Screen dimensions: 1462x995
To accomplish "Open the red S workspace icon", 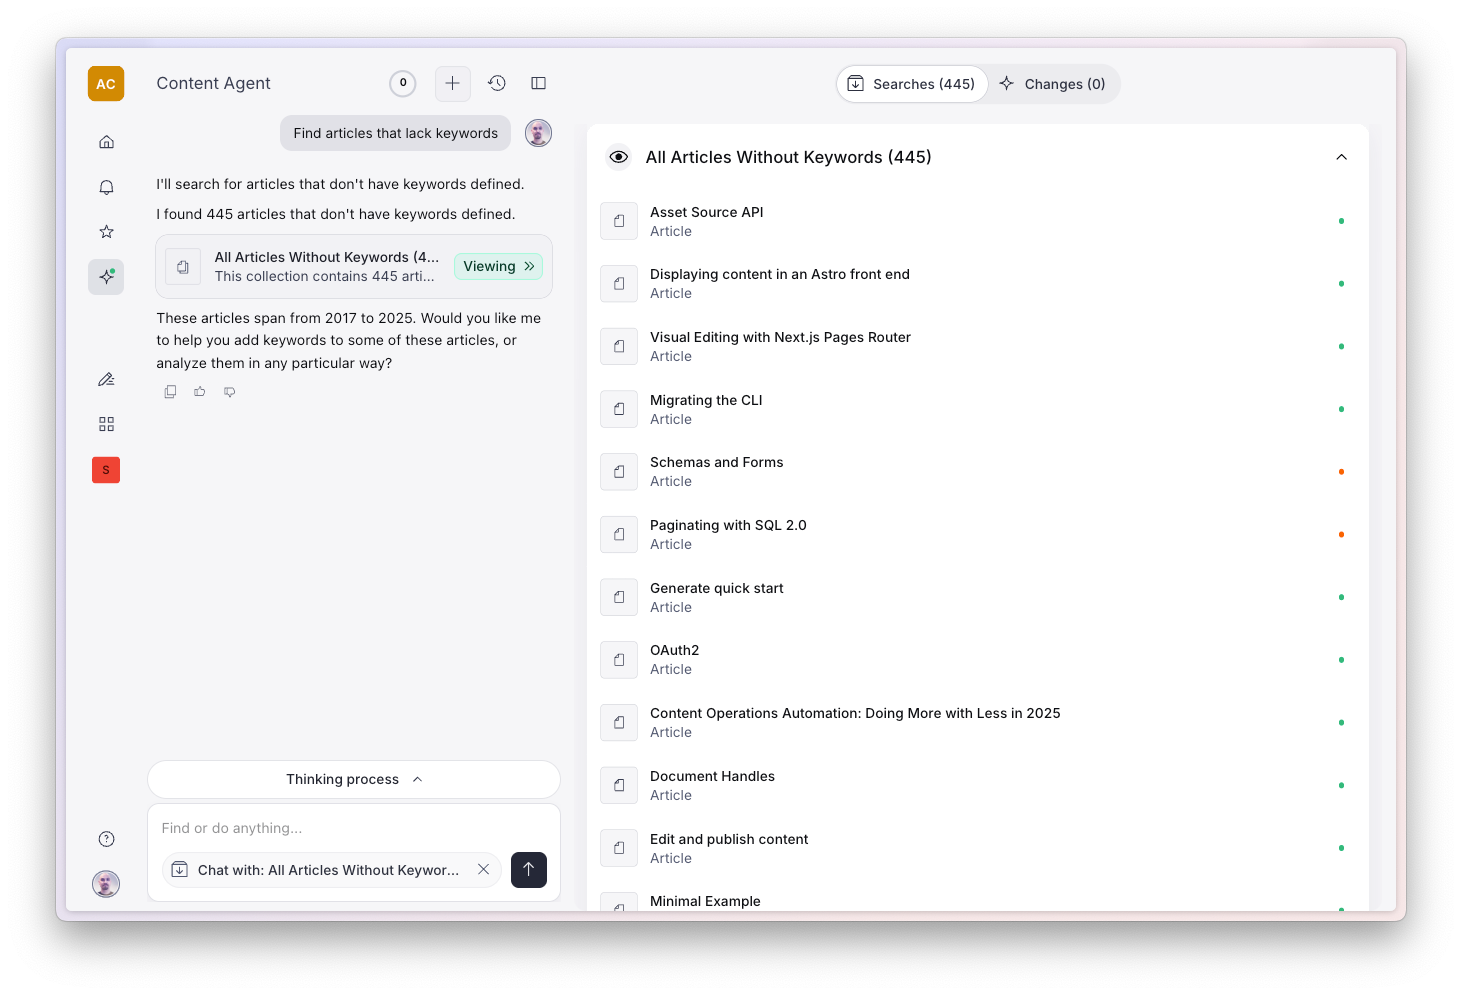I will tap(106, 470).
